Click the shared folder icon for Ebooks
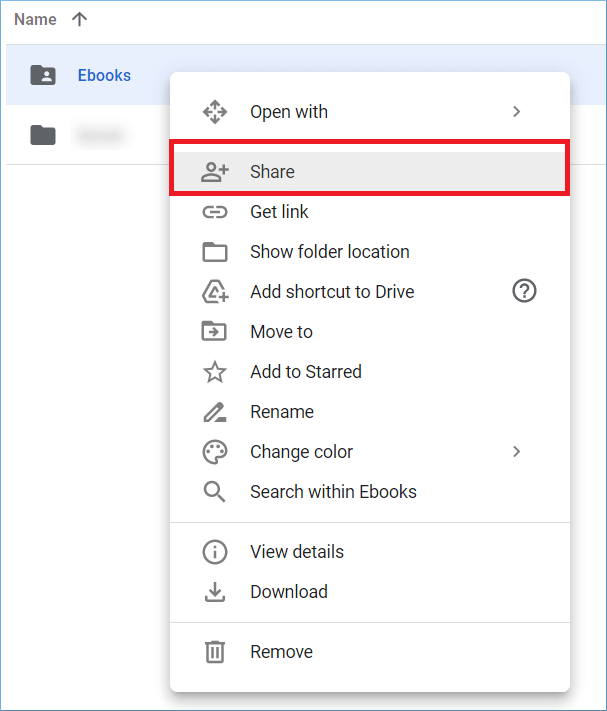This screenshot has width=607, height=711. point(43,75)
